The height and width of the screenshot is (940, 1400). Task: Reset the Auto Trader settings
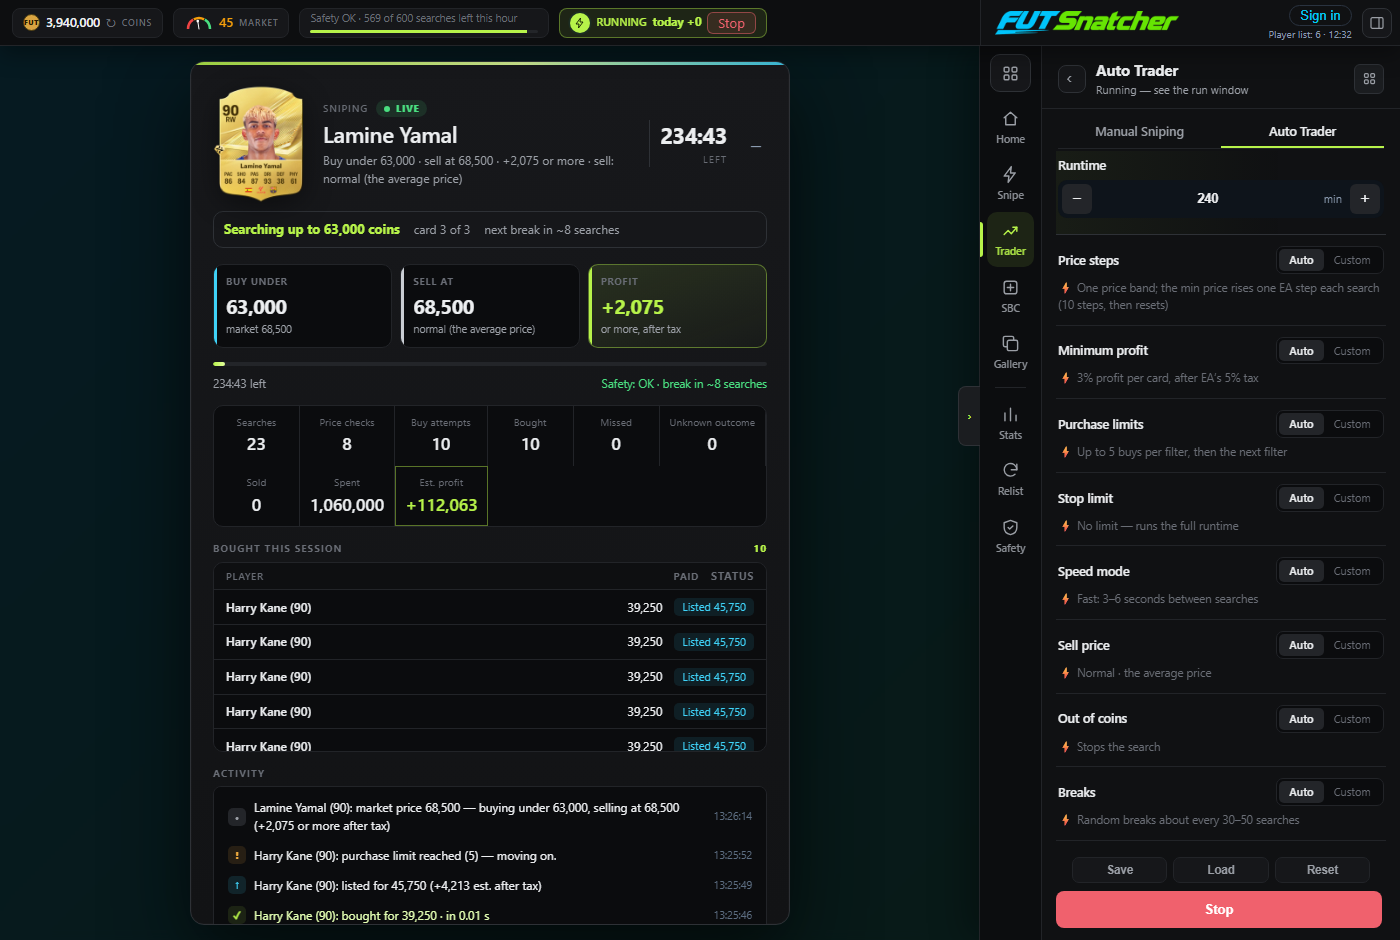point(1322,870)
